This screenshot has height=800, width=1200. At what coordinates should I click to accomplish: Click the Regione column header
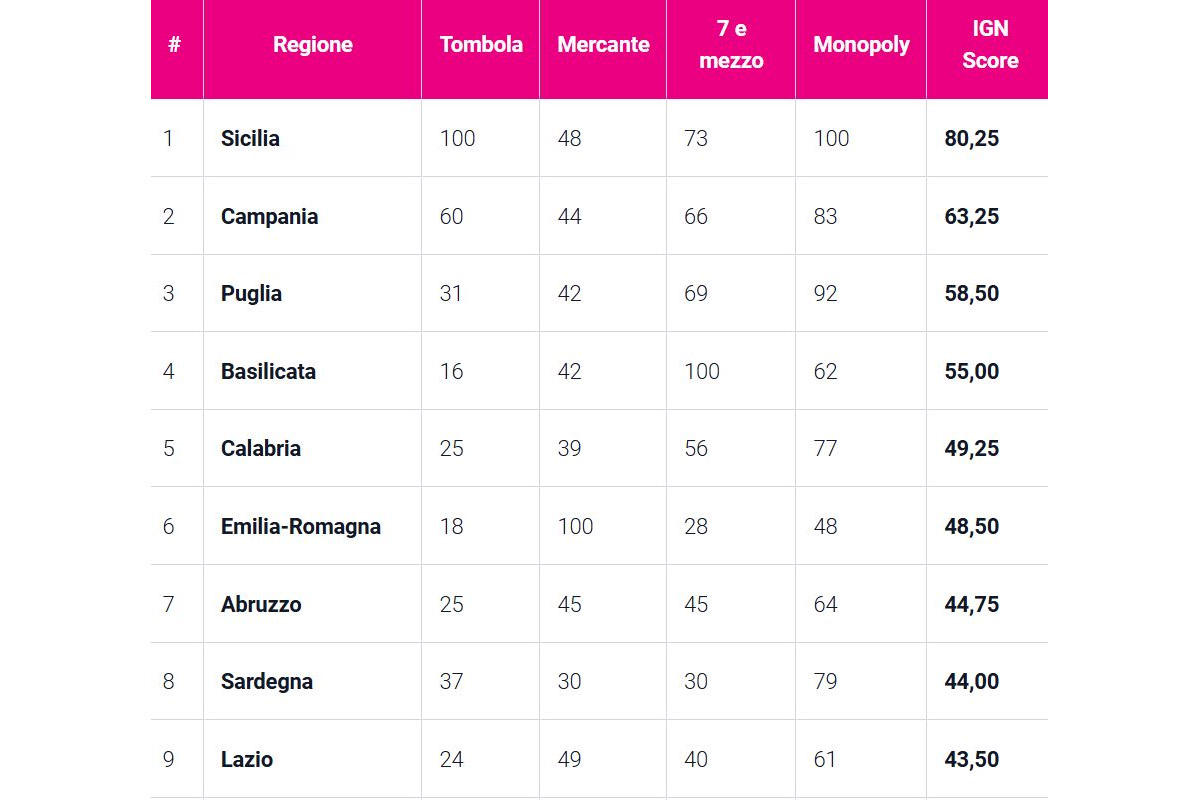click(x=312, y=45)
